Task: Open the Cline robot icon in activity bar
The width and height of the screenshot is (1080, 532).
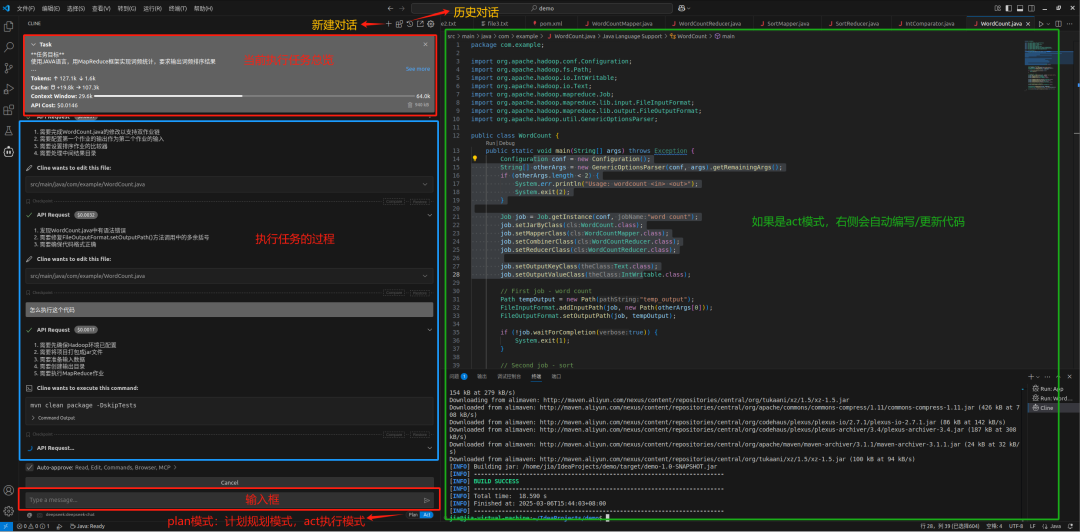Action: click(x=9, y=150)
